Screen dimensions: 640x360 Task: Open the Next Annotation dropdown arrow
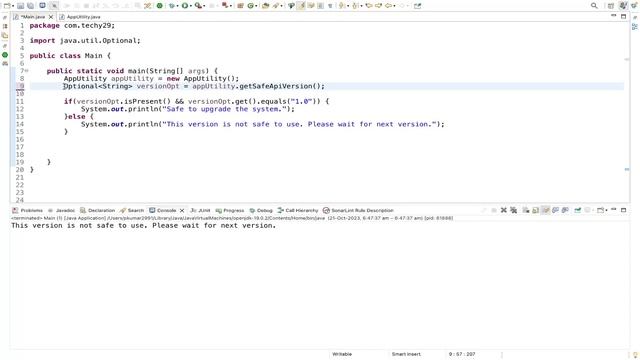[348, 6]
